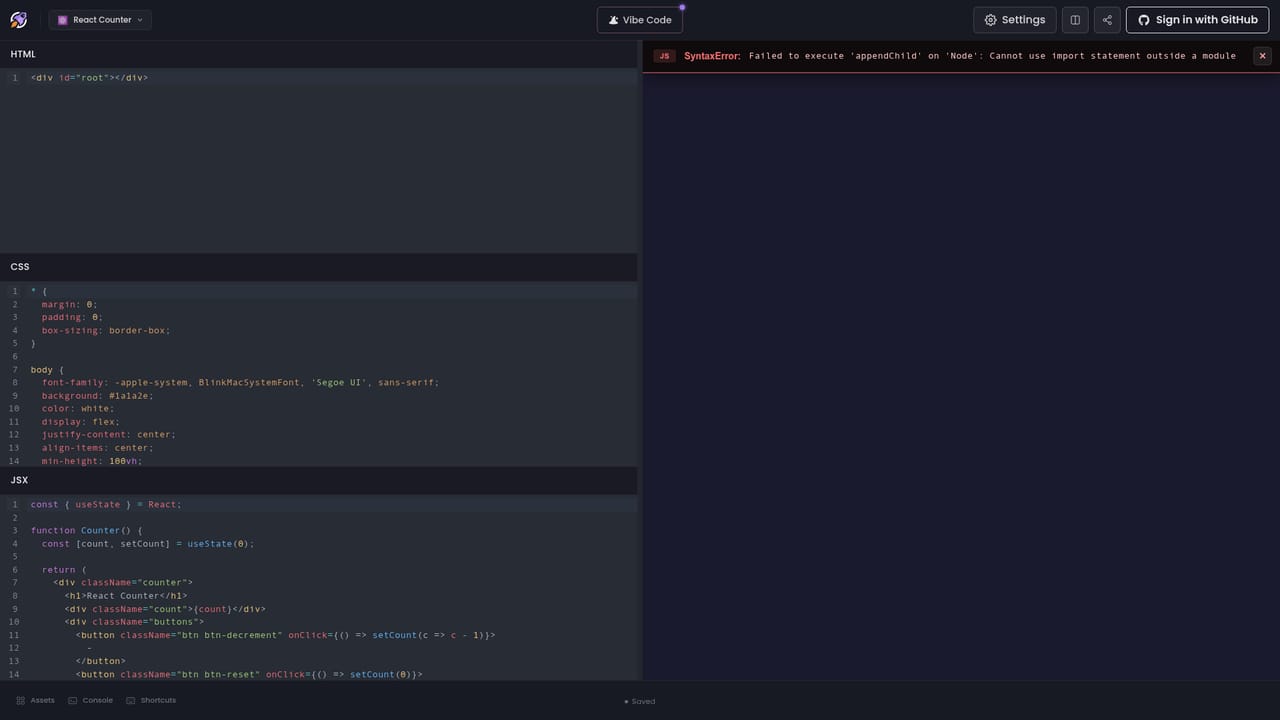Viewport: 1280px width, 720px height.
Task: Sign in with GitHub
Action: click(x=1198, y=20)
